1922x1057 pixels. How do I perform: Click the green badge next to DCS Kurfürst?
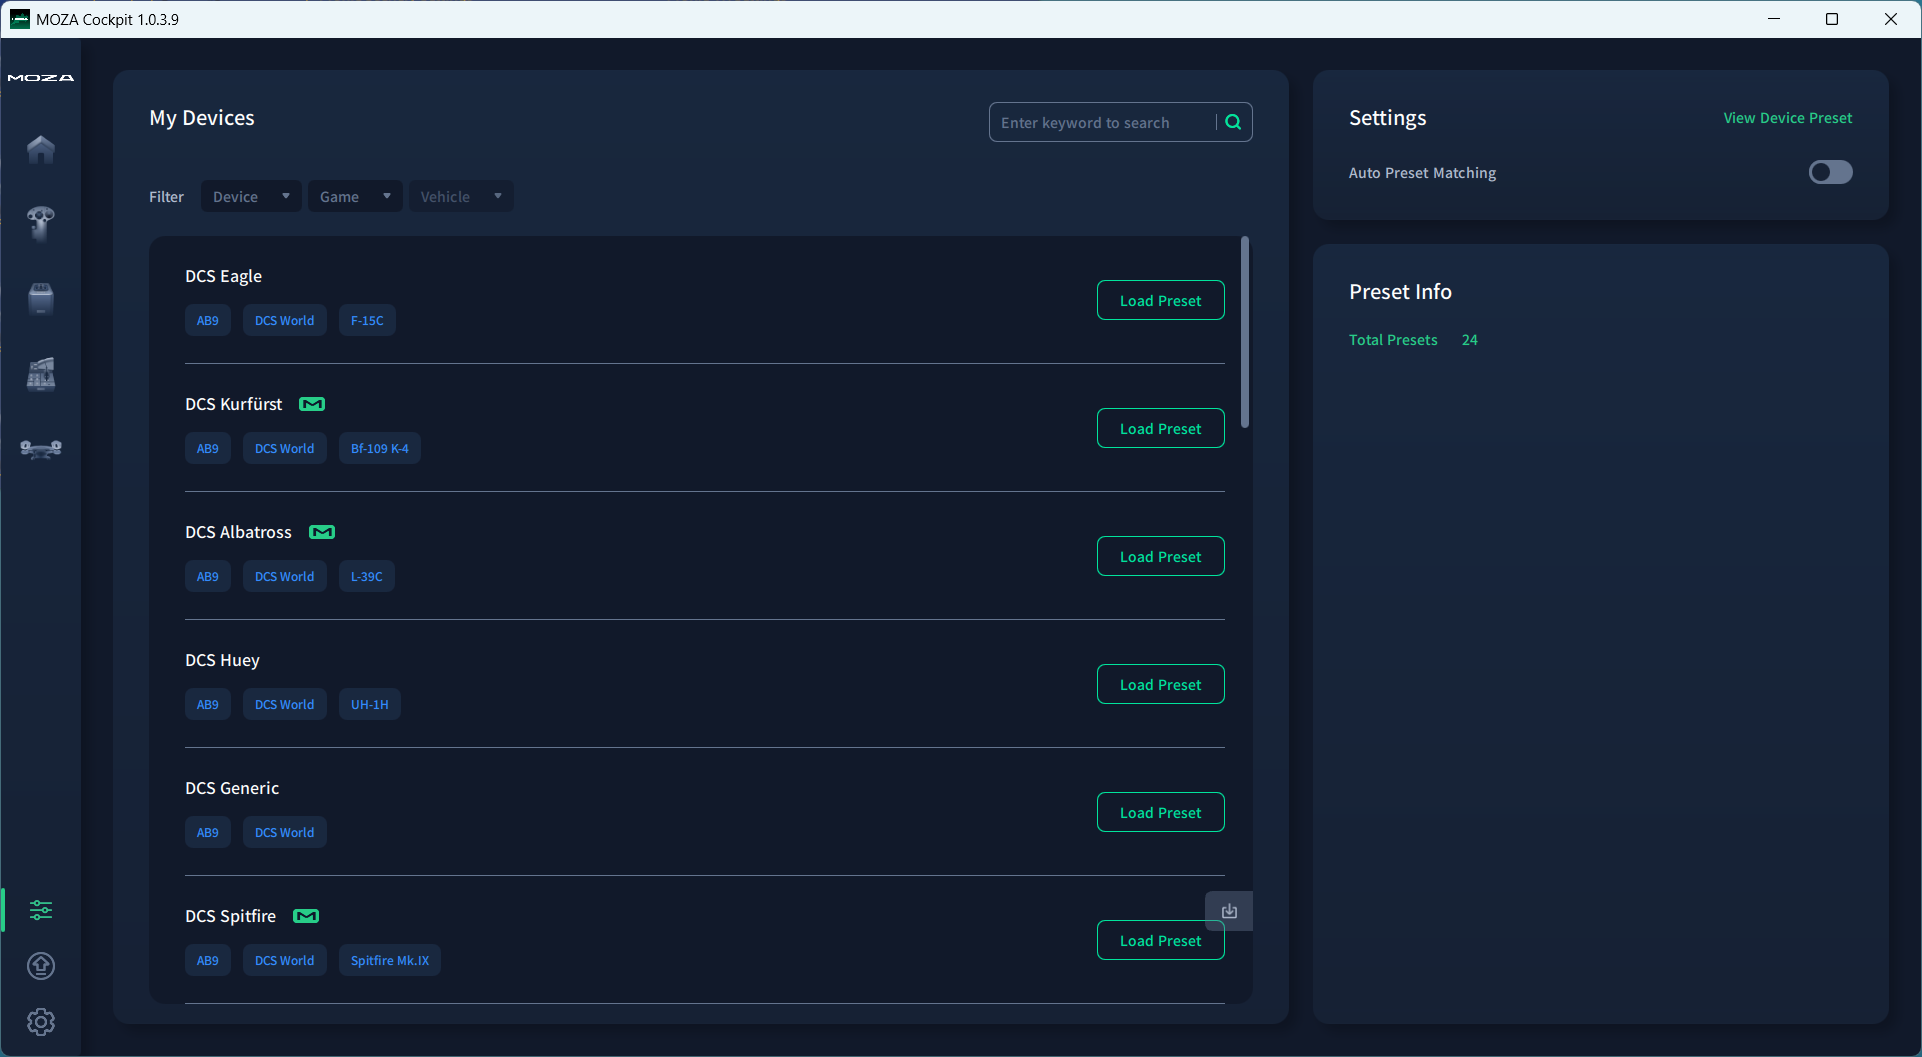[312, 404]
